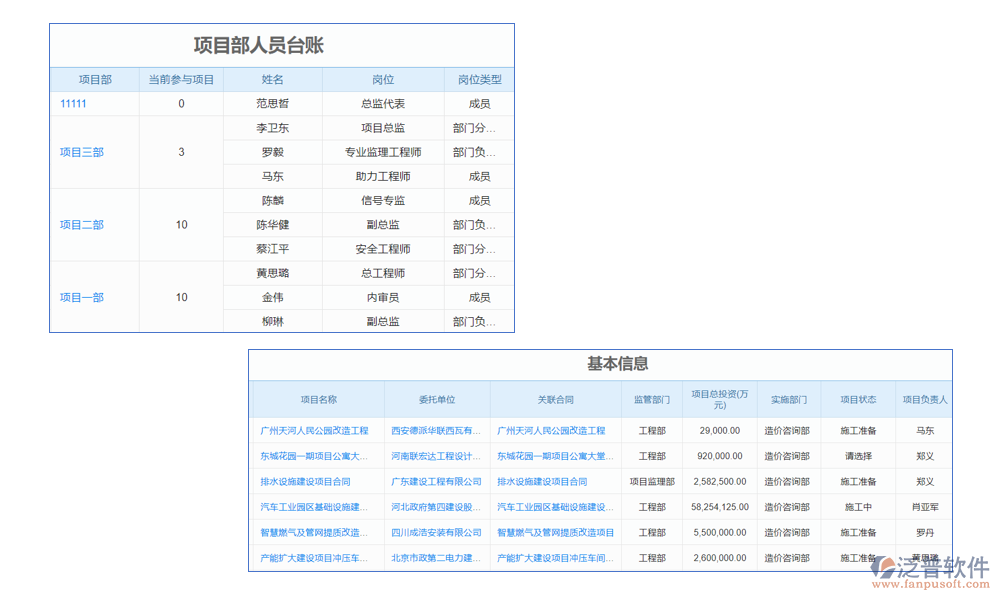
Task: Click the 监管部门 column header
Action: click(652, 398)
